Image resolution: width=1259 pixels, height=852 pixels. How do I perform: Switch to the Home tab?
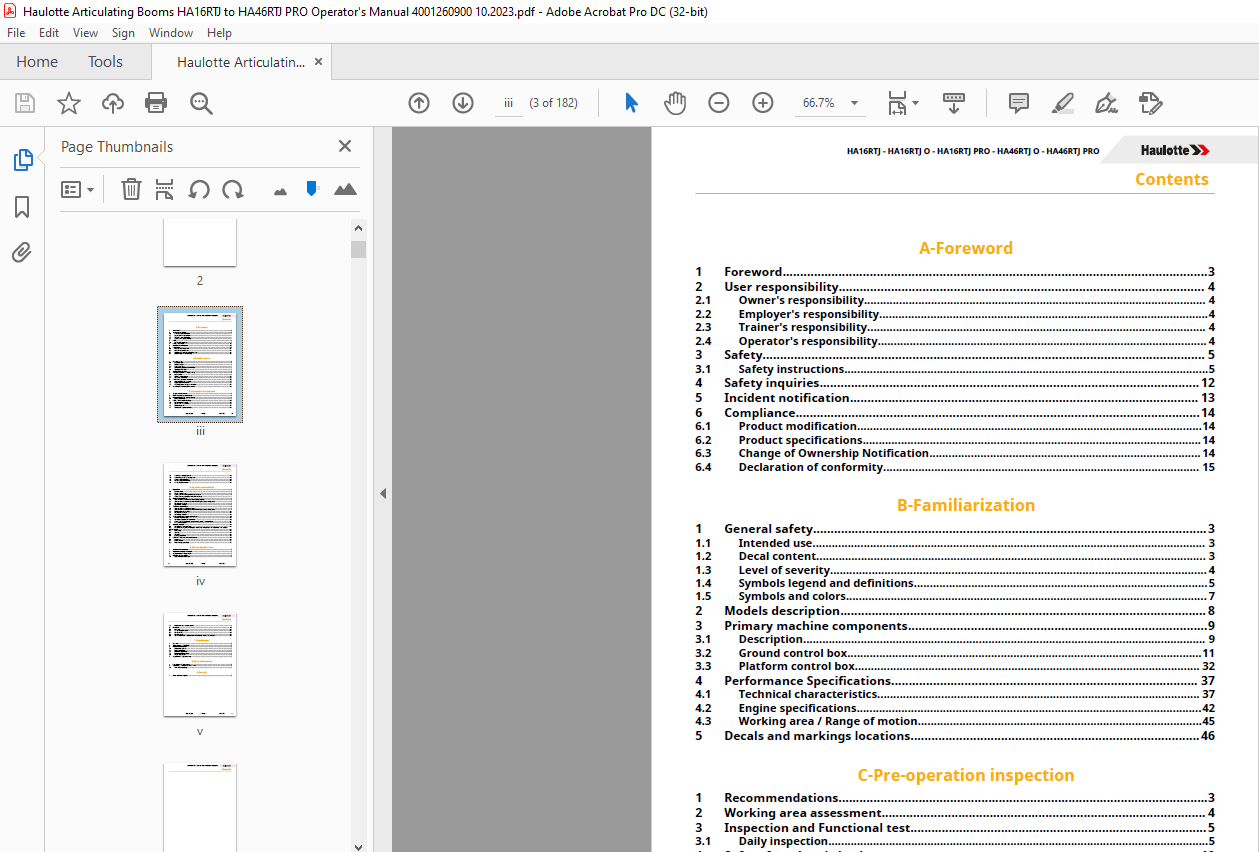point(37,62)
